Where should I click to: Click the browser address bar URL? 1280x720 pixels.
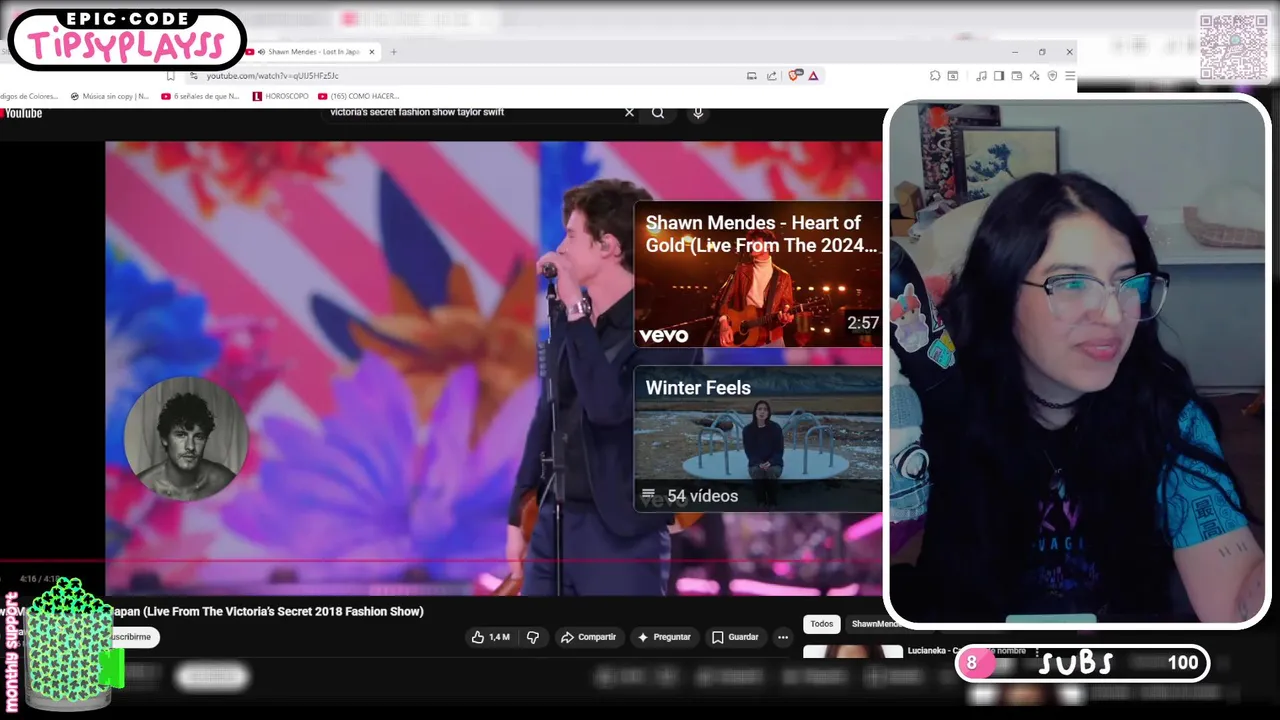[x=273, y=76]
